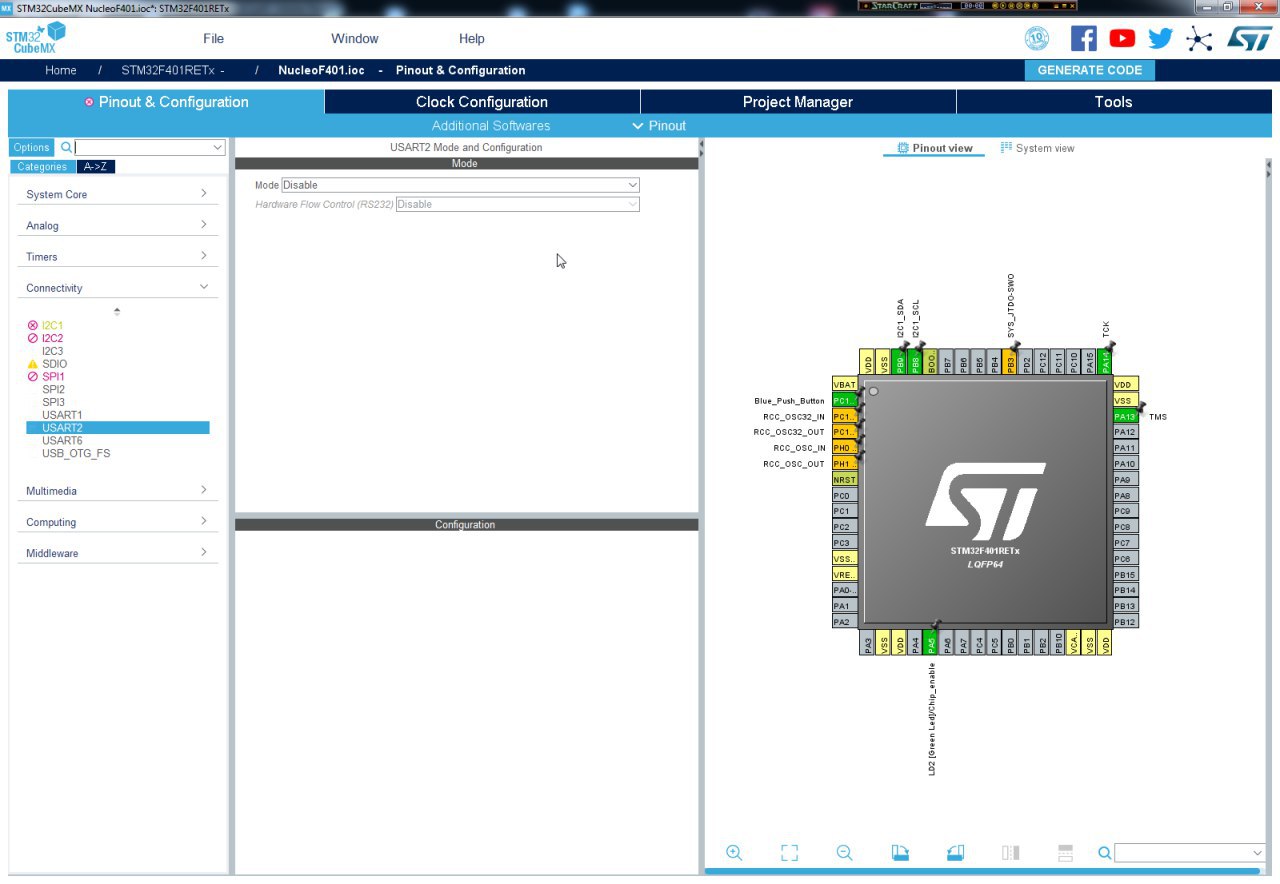Expand the Timers category
The width and height of the screenshot is (1280, 884).
coord(117,256)
